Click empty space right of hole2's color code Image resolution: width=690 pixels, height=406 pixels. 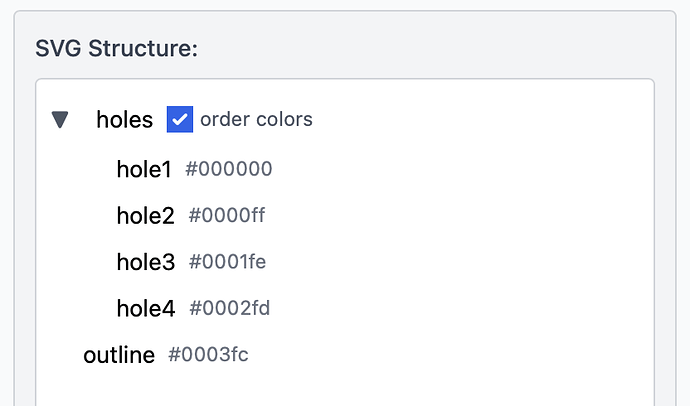click(450, 216)
